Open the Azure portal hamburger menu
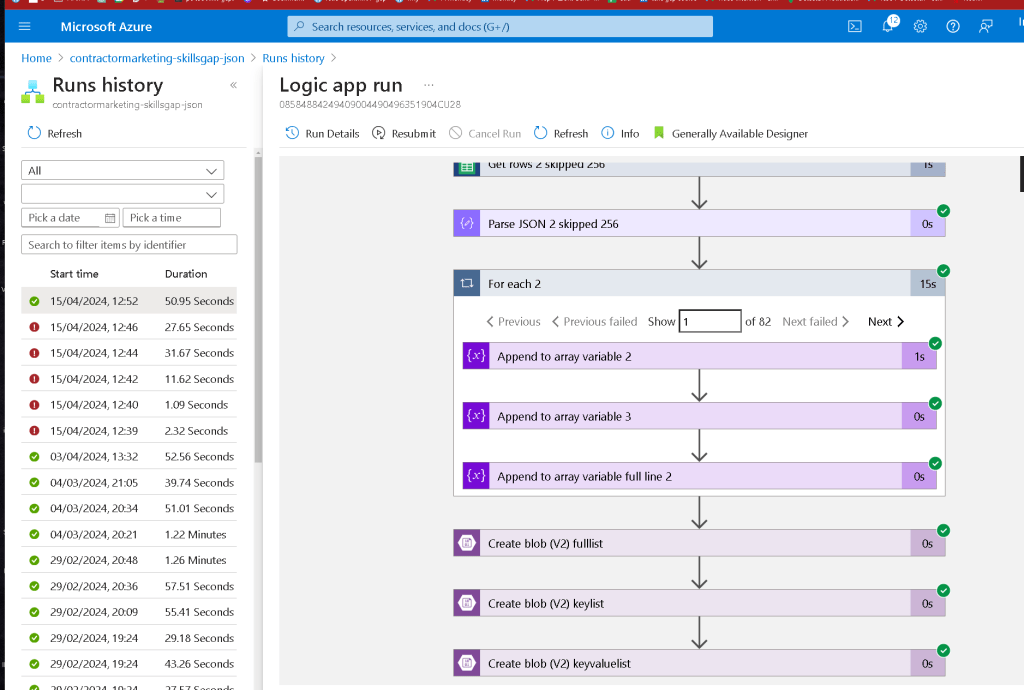The width and height of the screenshot is (1024, 690). [x=25, y=27]
